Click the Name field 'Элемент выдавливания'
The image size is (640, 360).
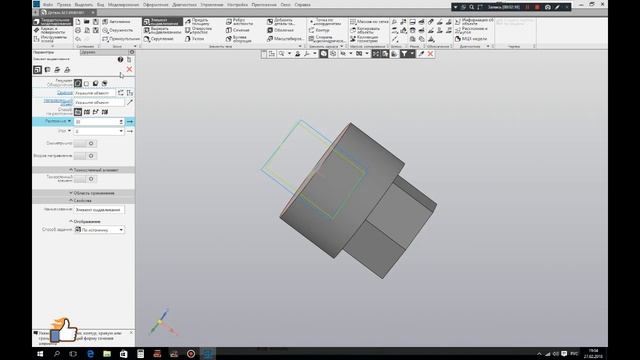[x=99, y=209]
